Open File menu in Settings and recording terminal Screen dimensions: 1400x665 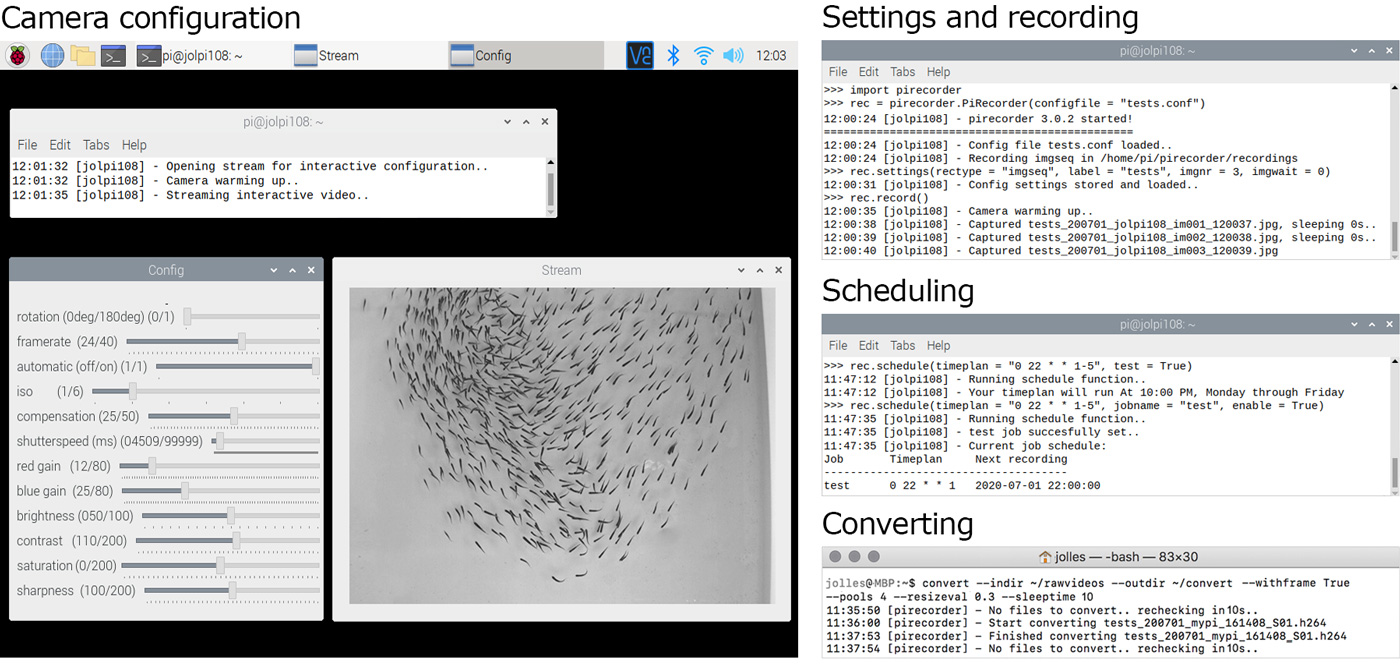pos(838,72)
